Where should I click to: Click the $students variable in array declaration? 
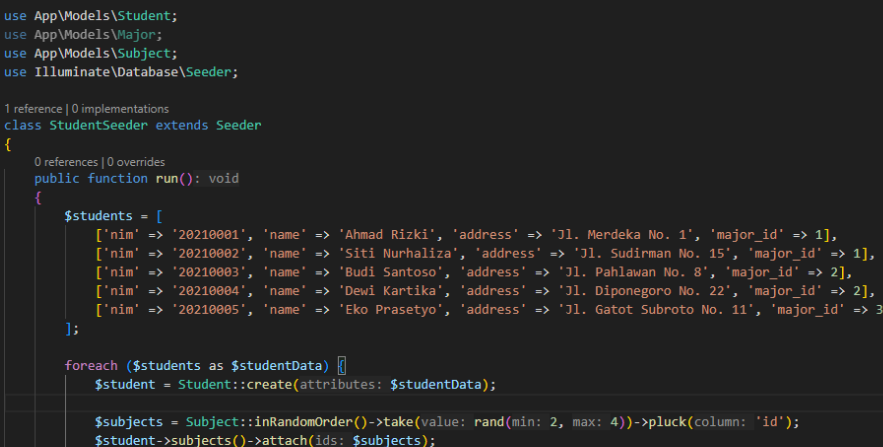point(97,215)
